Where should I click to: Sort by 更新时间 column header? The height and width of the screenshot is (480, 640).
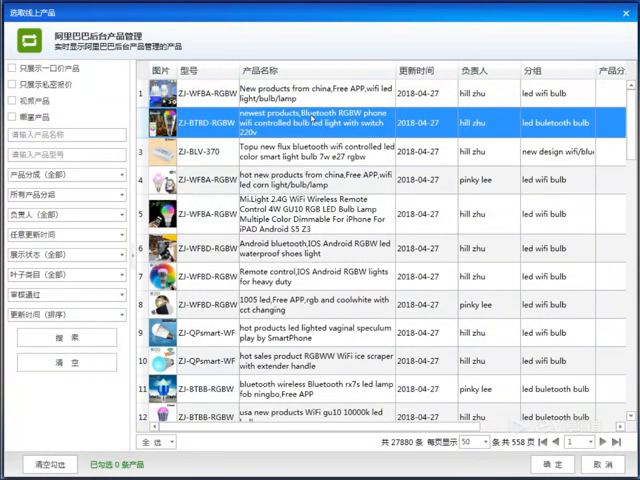click(427, 71)
